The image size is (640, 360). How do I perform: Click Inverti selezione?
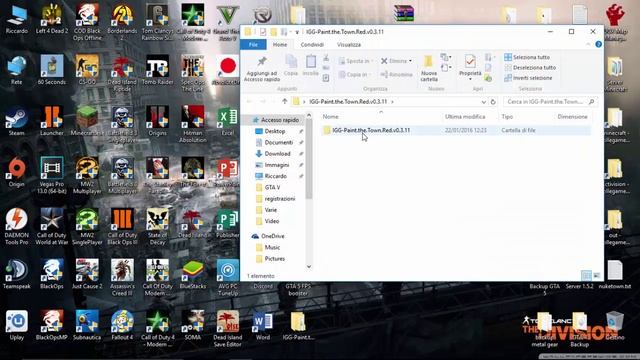528,78
